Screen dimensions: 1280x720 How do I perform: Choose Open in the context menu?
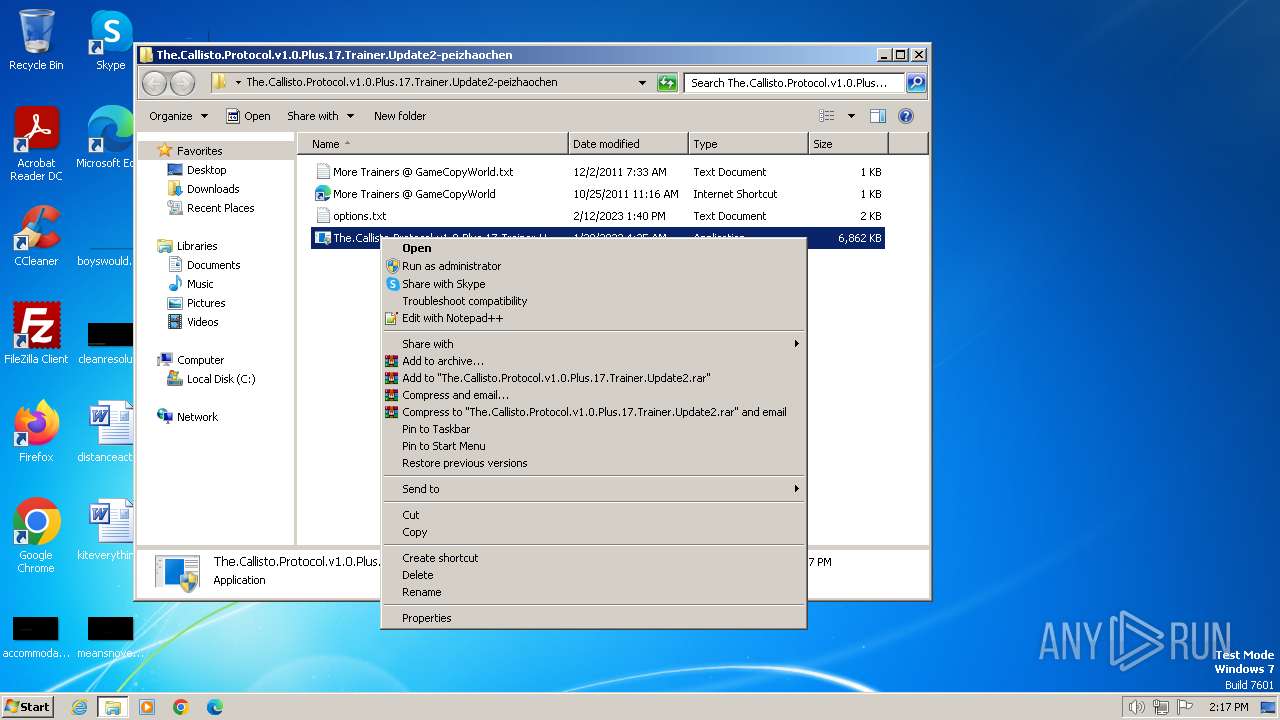594,248
